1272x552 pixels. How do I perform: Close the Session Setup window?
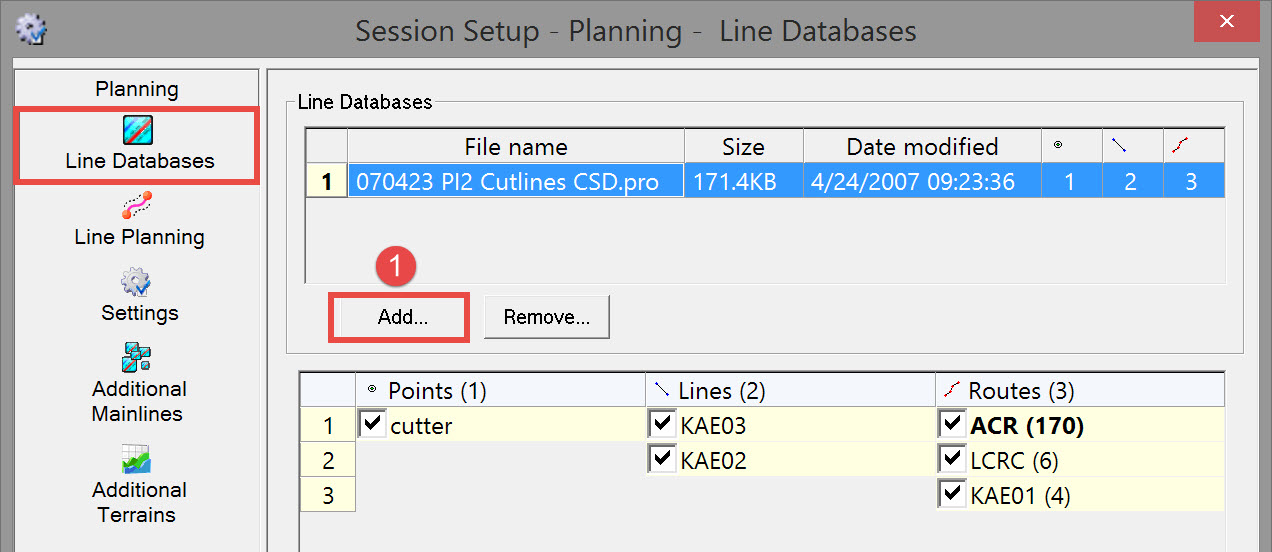click(x=1225, y=22)
